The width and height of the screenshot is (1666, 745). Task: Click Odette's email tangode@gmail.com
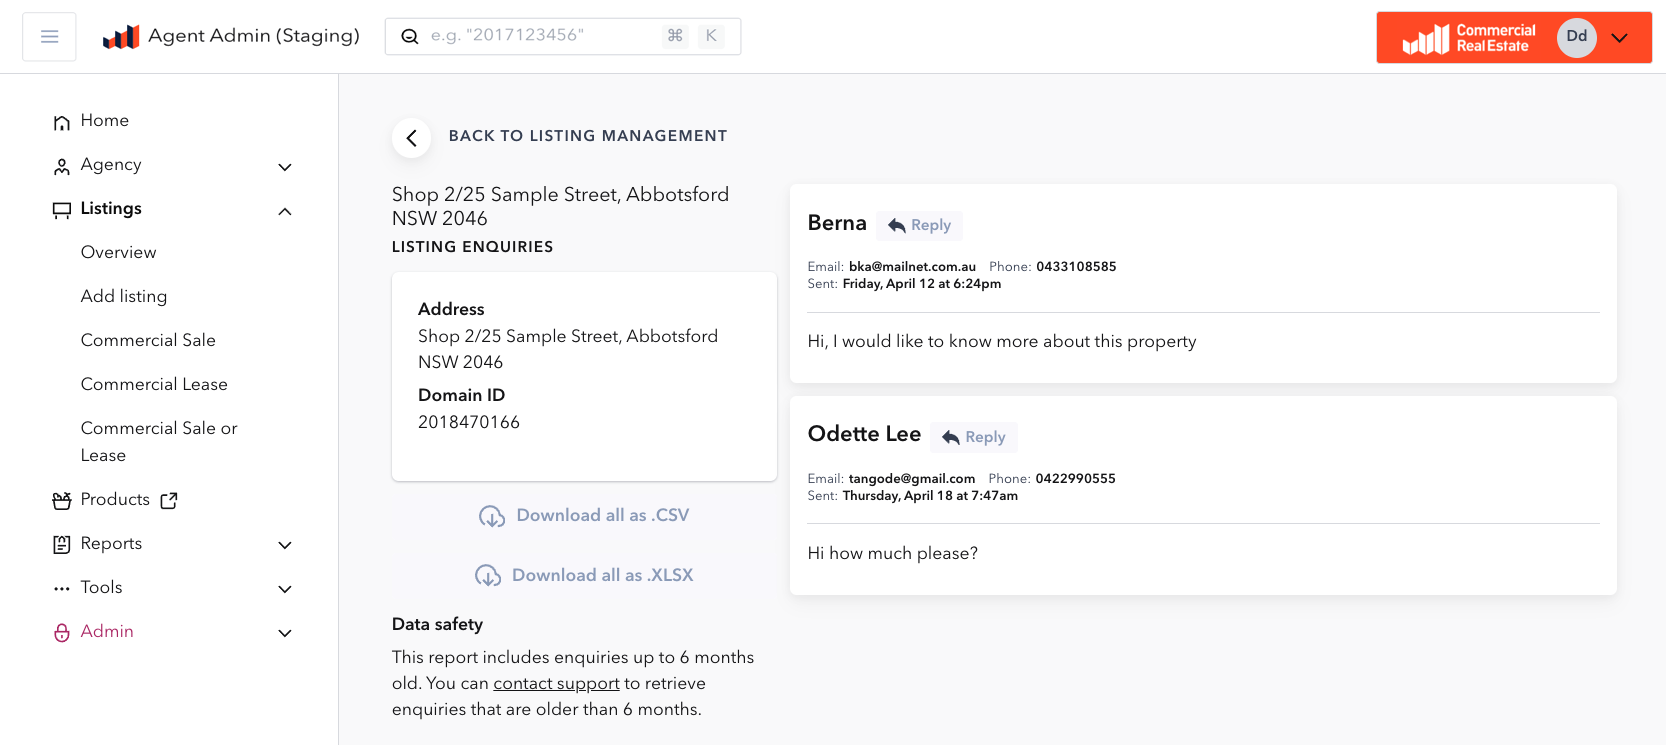click(x=912, y=479)
